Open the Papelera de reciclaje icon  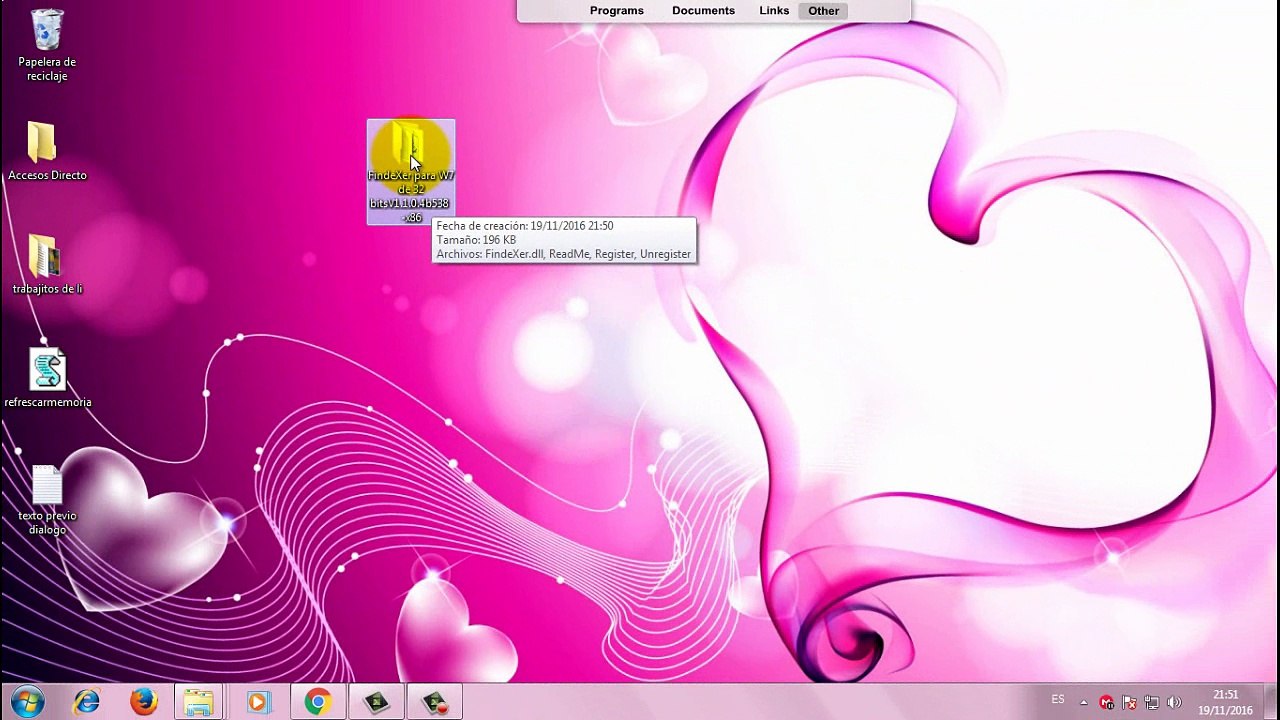click(x=47, y=45)
